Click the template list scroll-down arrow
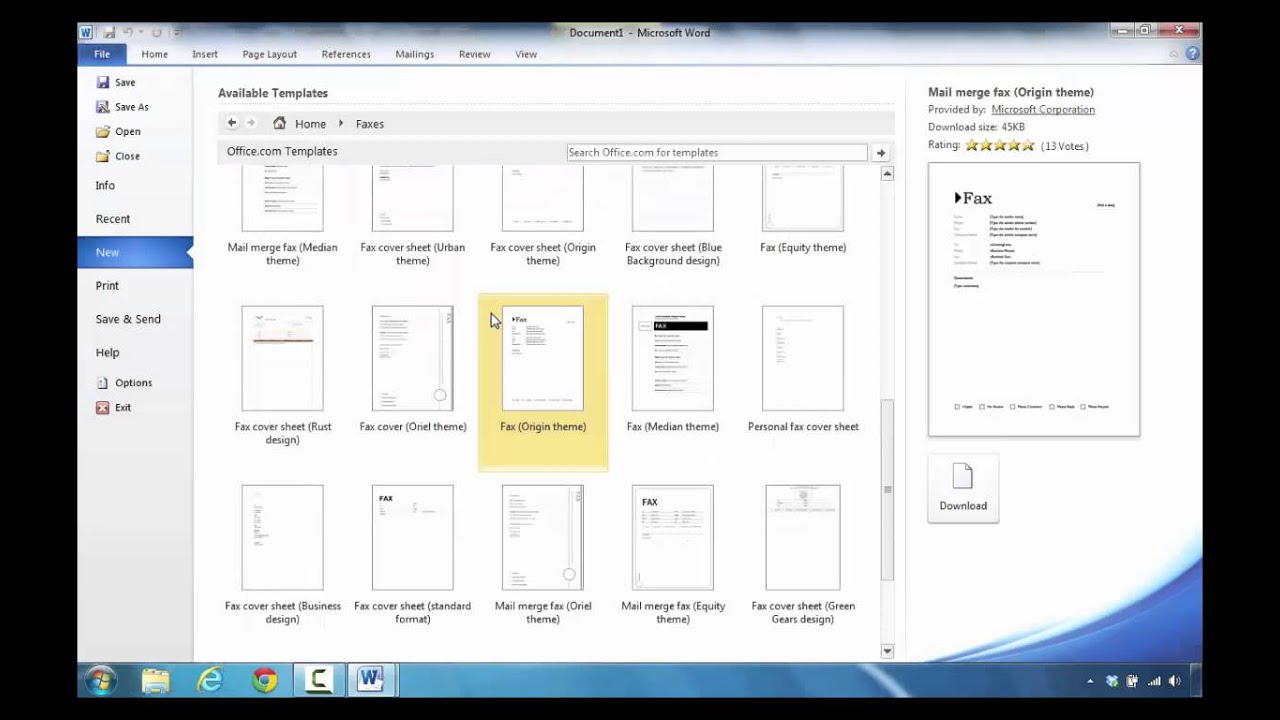This screenshot has height=720, width=1280. coord(887,651)
